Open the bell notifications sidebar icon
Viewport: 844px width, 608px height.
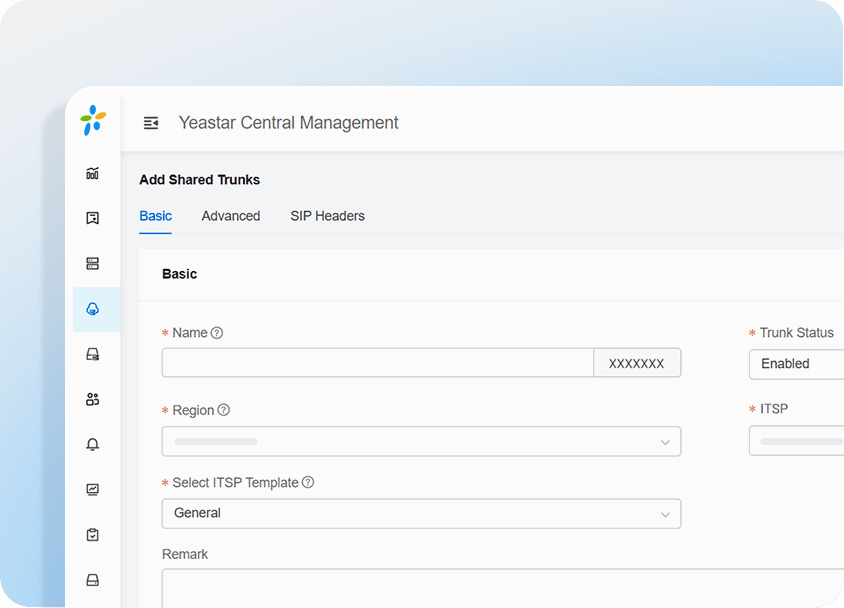(x=93, y=444)
